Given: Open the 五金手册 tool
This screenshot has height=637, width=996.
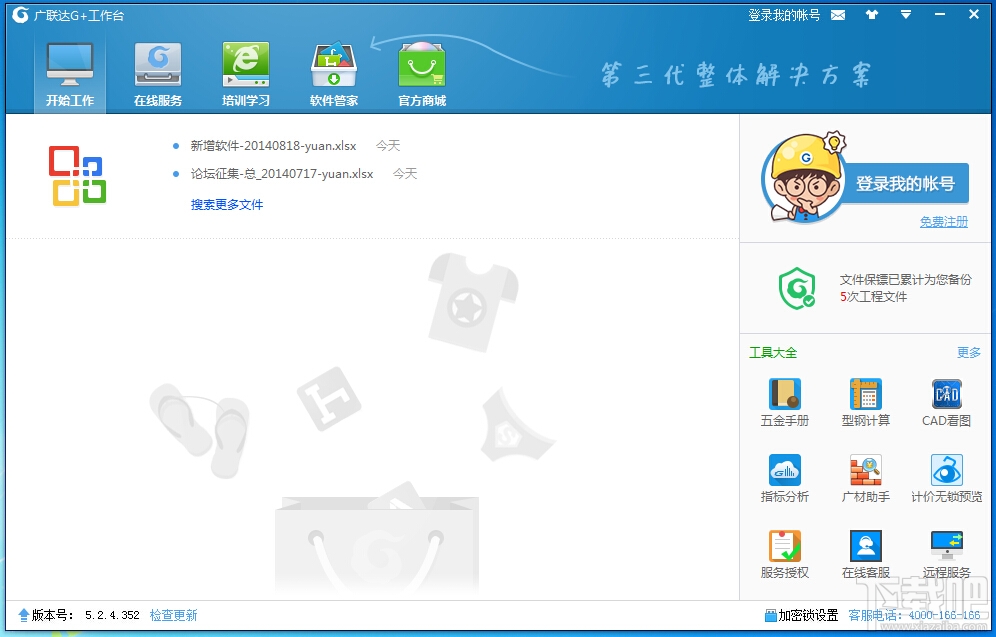Looking at the screenshot, I should click(x=784, y=403).
